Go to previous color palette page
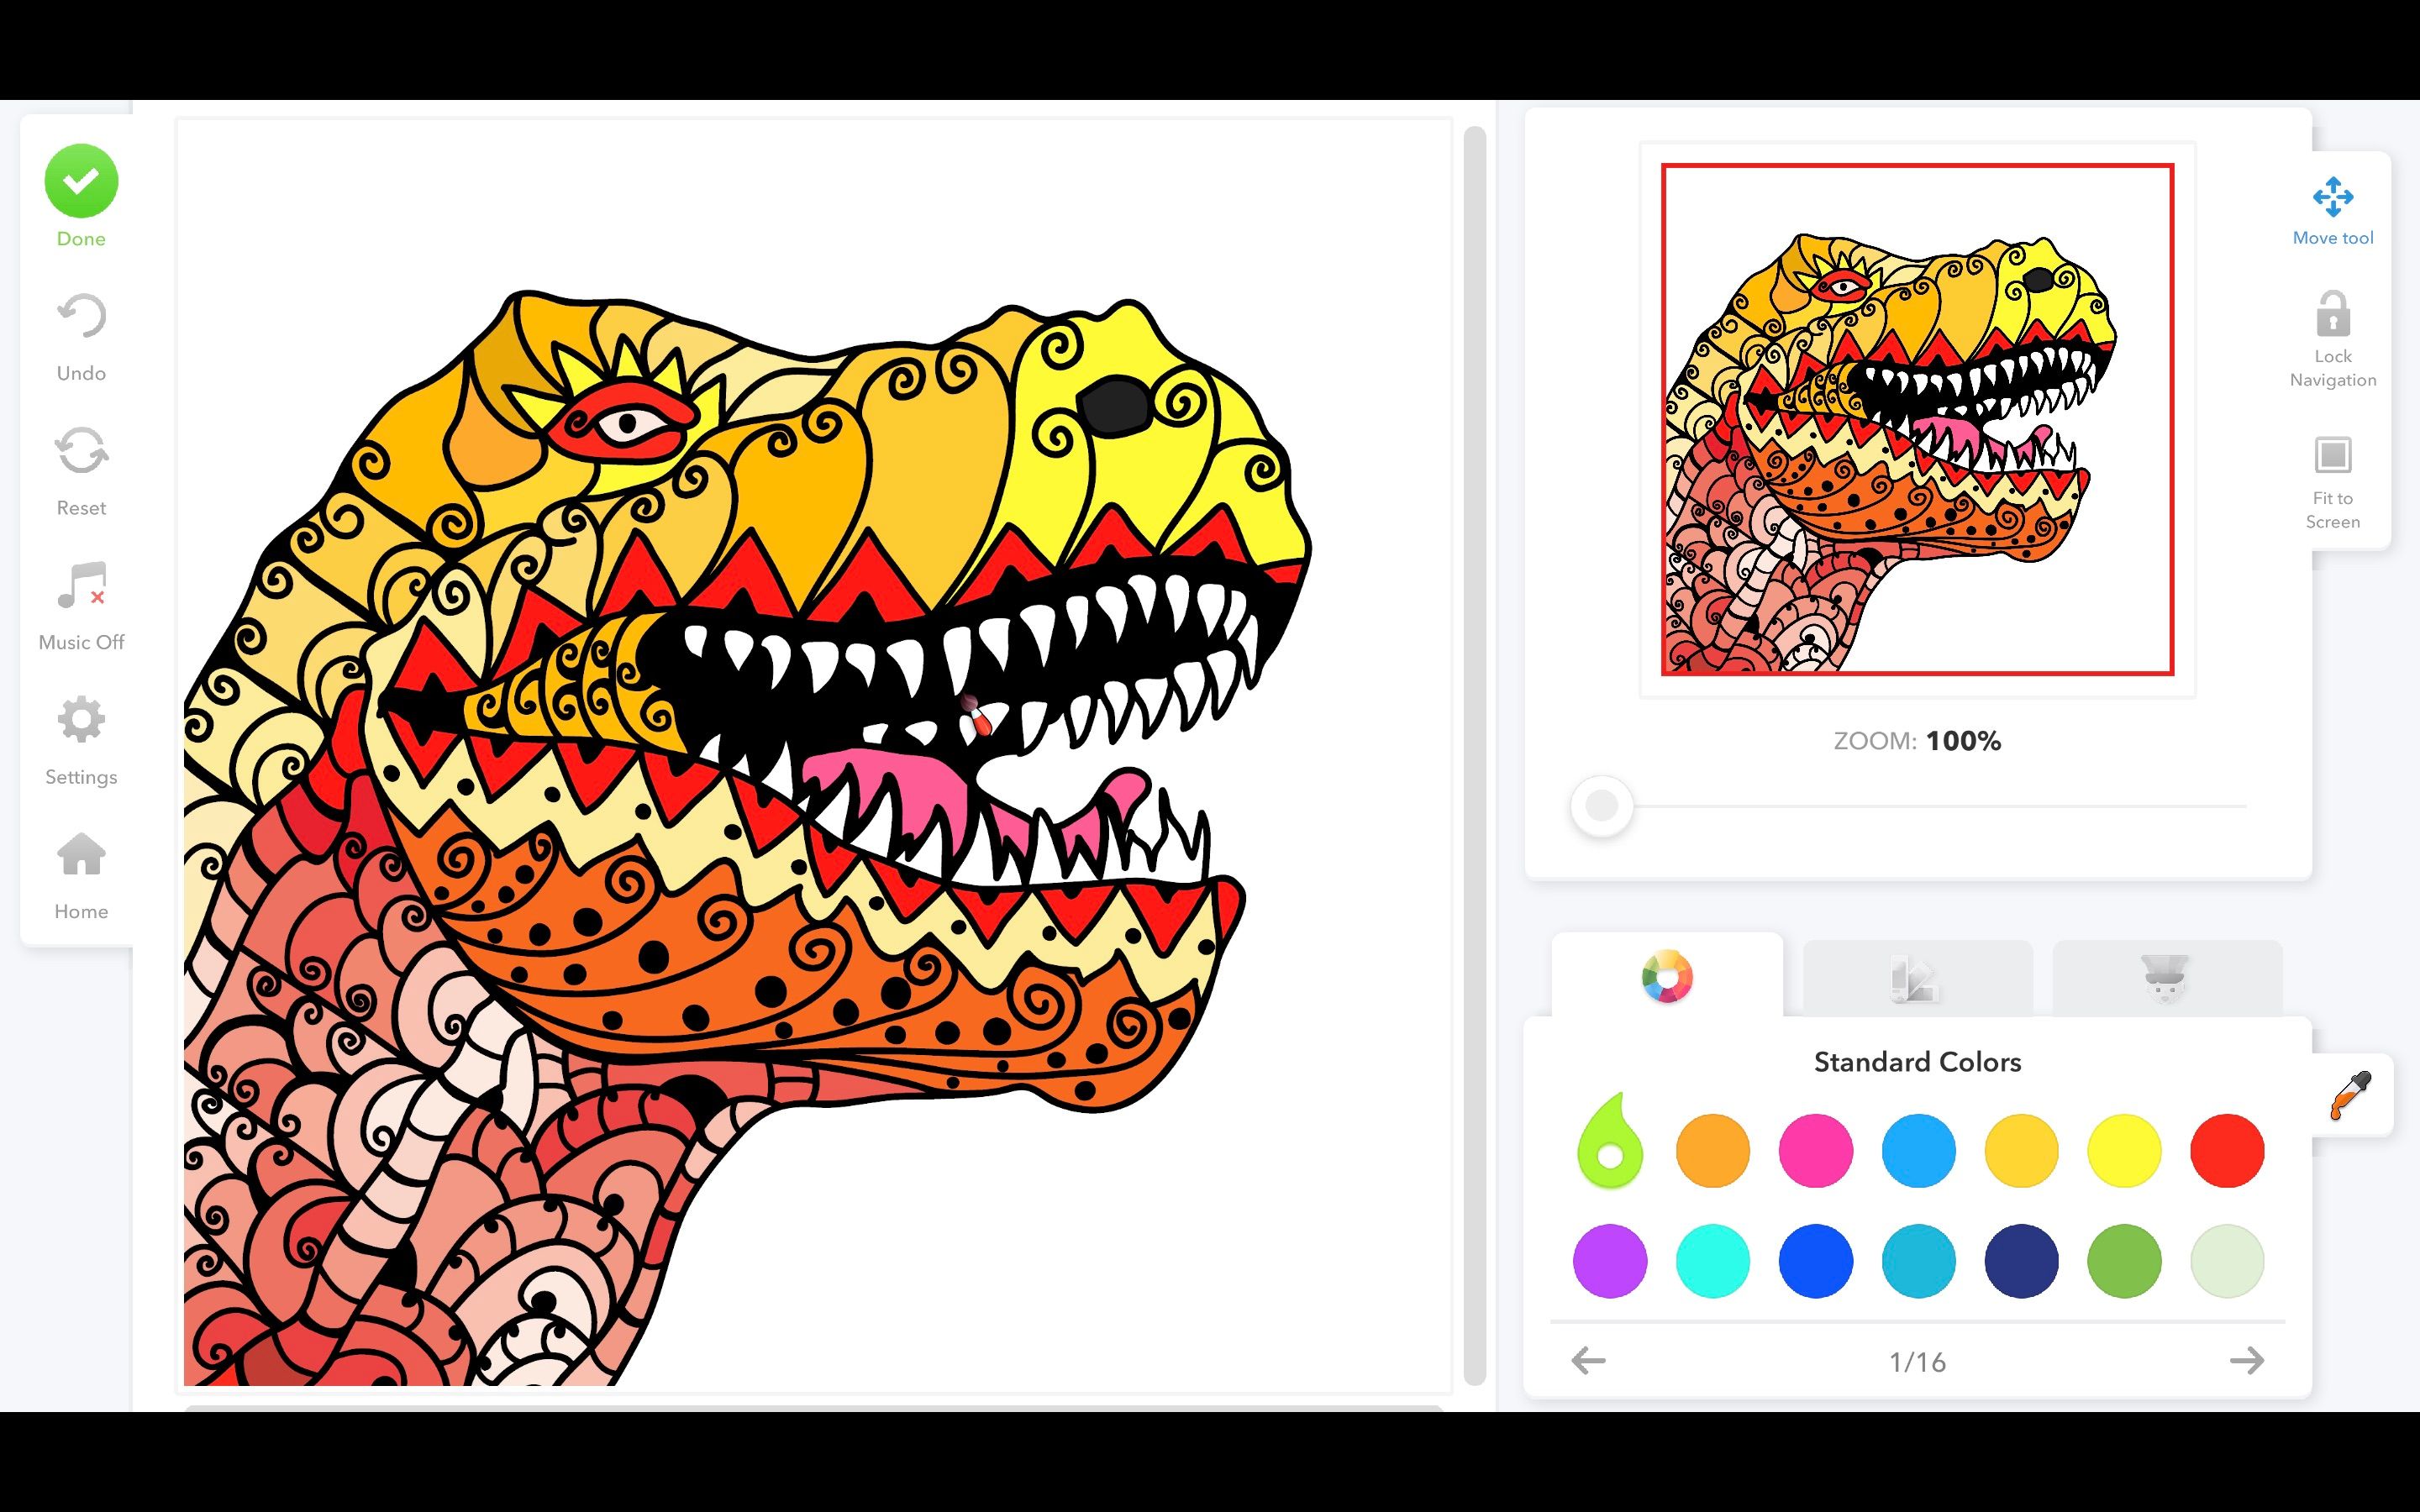The image size is (2420, 1512). pyautogui.click(x=1588, y=1360)
